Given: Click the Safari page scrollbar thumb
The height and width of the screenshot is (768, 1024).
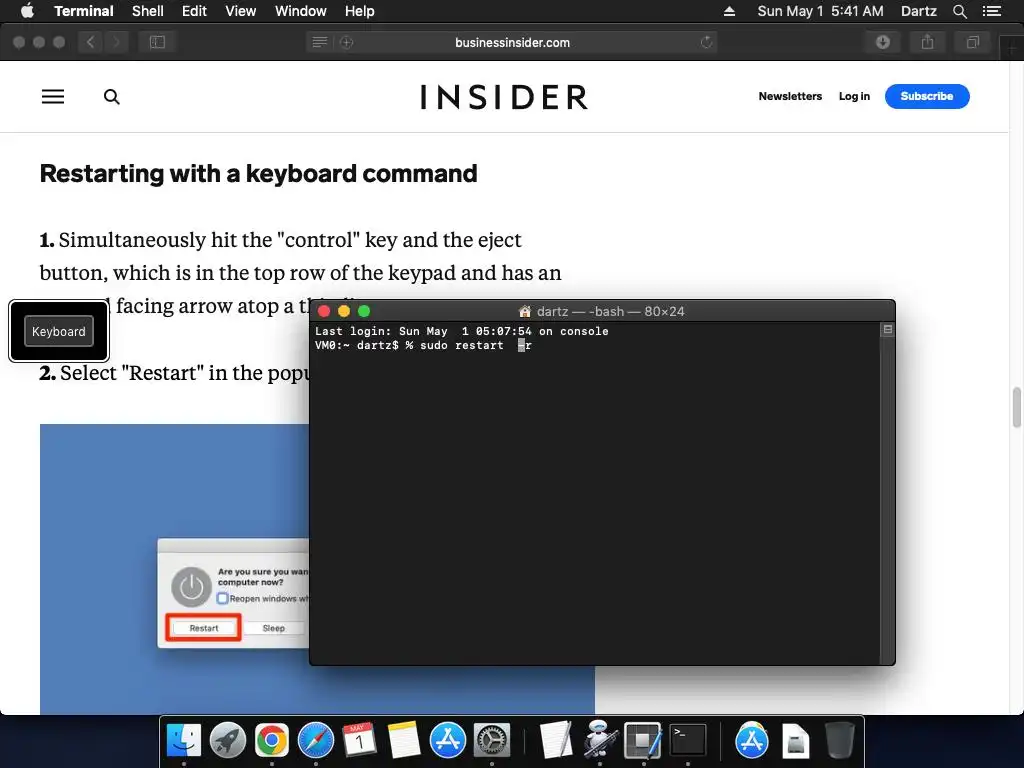Looking at the screenshot, I should (x=1016, y=407).
